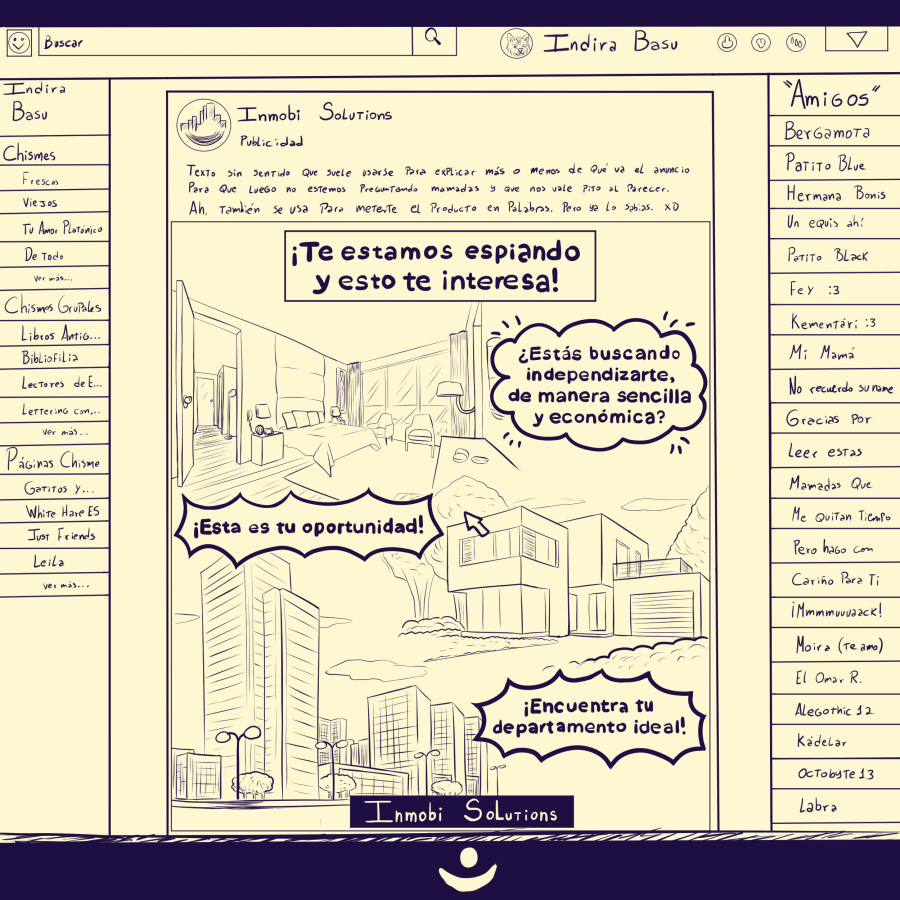Select 'Frescos' in the Chismes menu
The width and height of the screenshot is (900, 900).
(42, 181)
